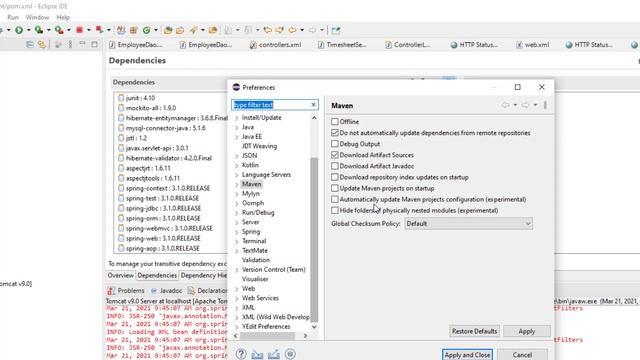Check Update Maven projects on startup
Image resolution: width=640 pixels, height=360 pixels.
335,188
